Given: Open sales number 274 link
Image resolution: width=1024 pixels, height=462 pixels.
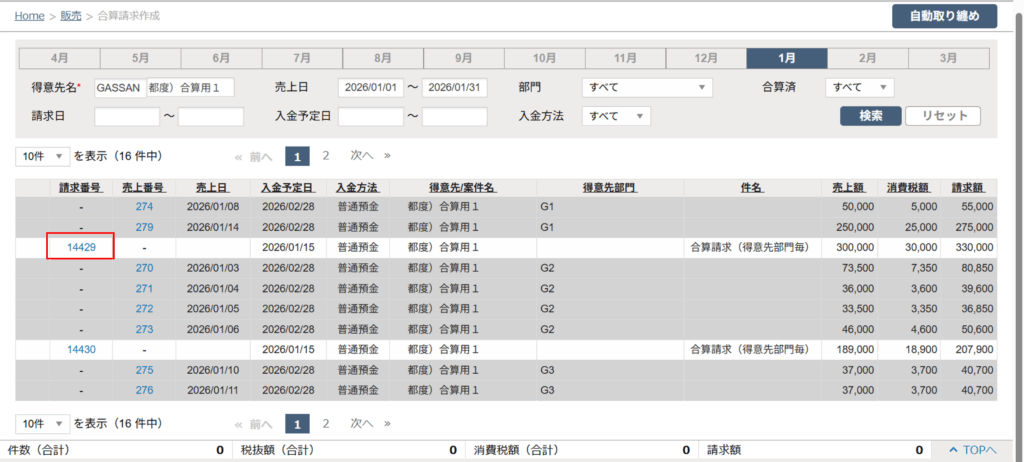Looking at the screenshot, I should [144, 206].
